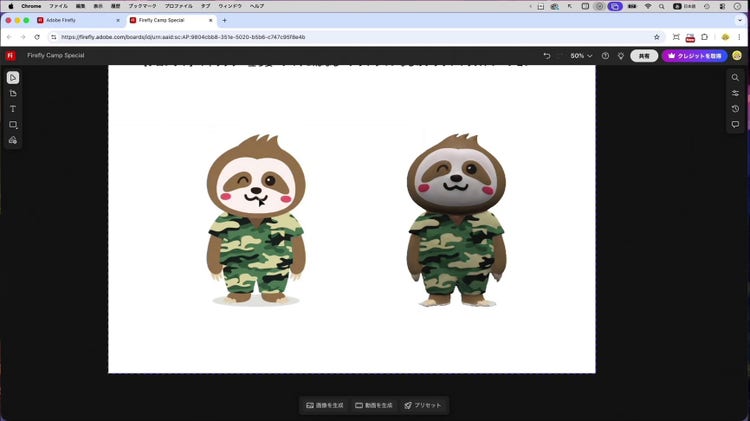
Task: Open the comments panel
Action: [735, 125]
